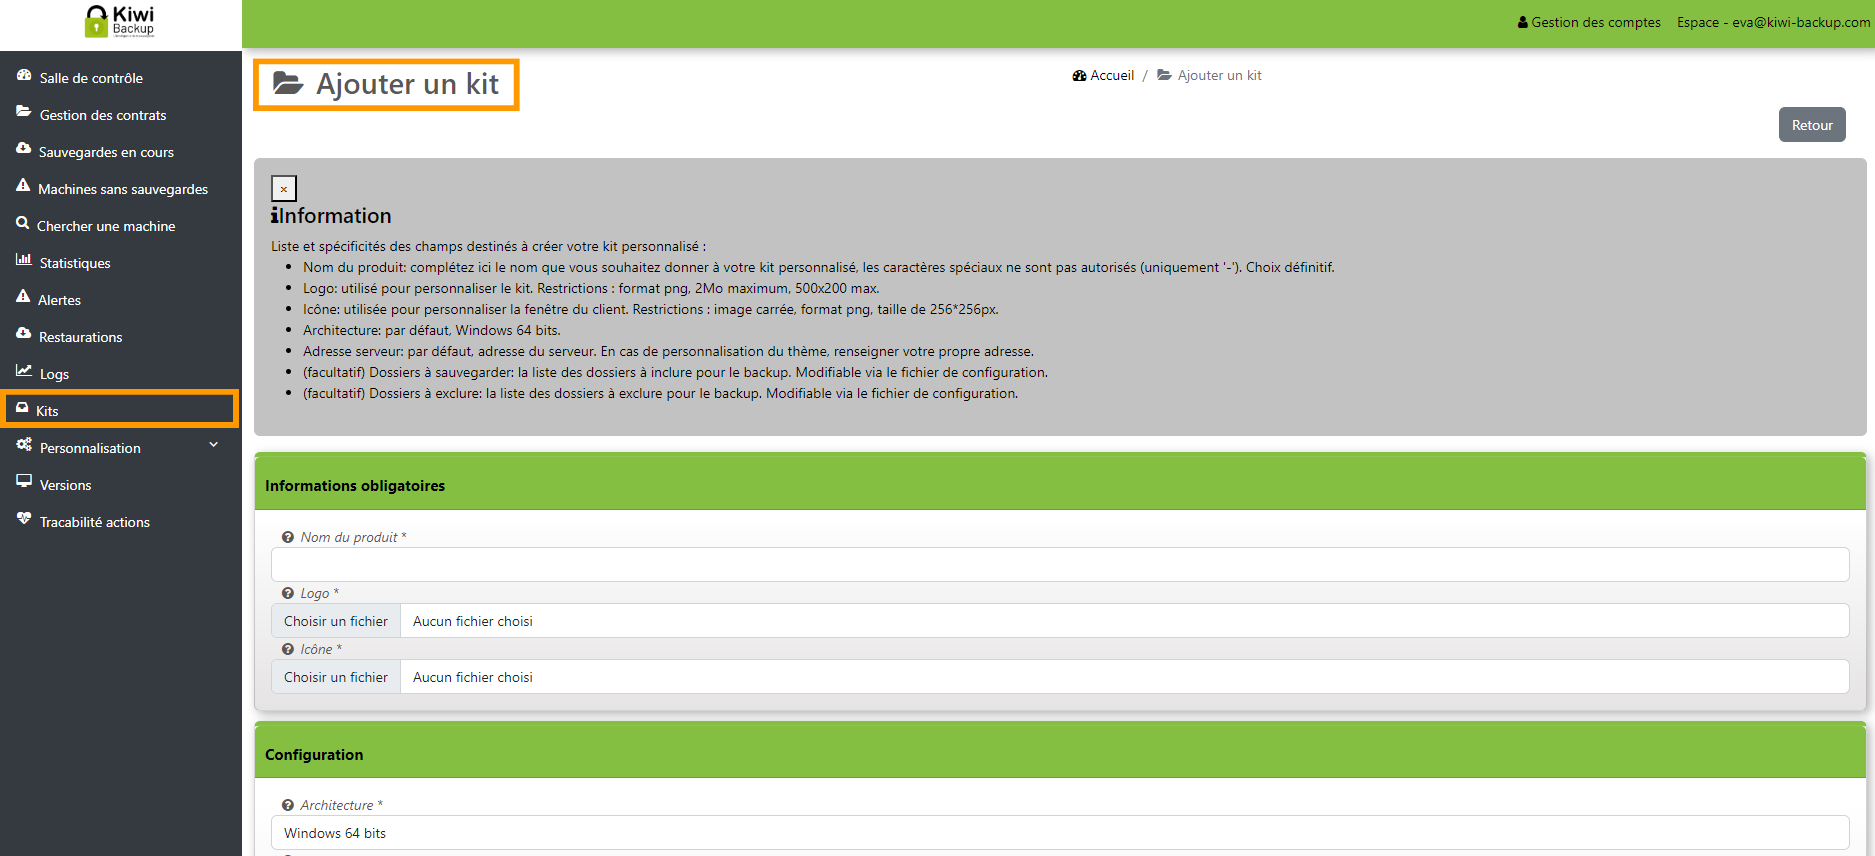Click the Alertes warning triangle icon

tap(23, 296)
